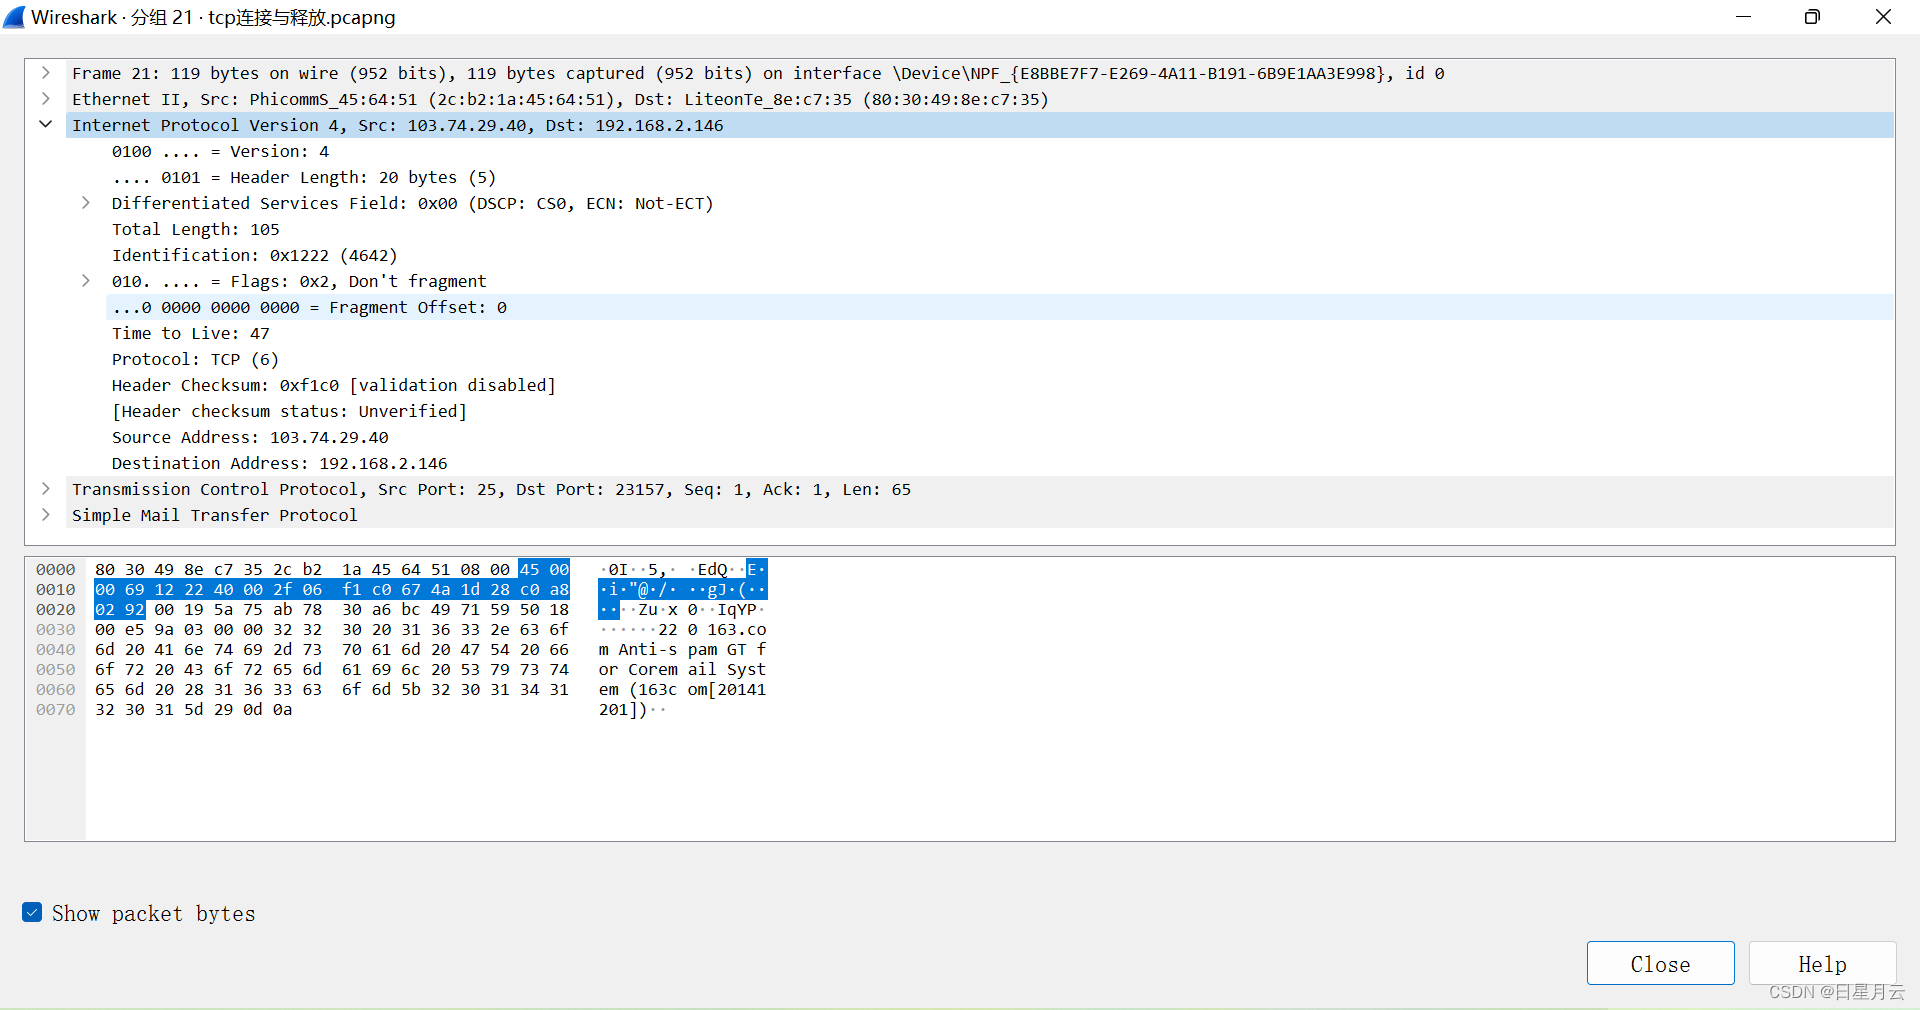This screenshot has width=1920, height=1010.
Task: Select the Ethernet II row text
Action: [x=560, y=99]
